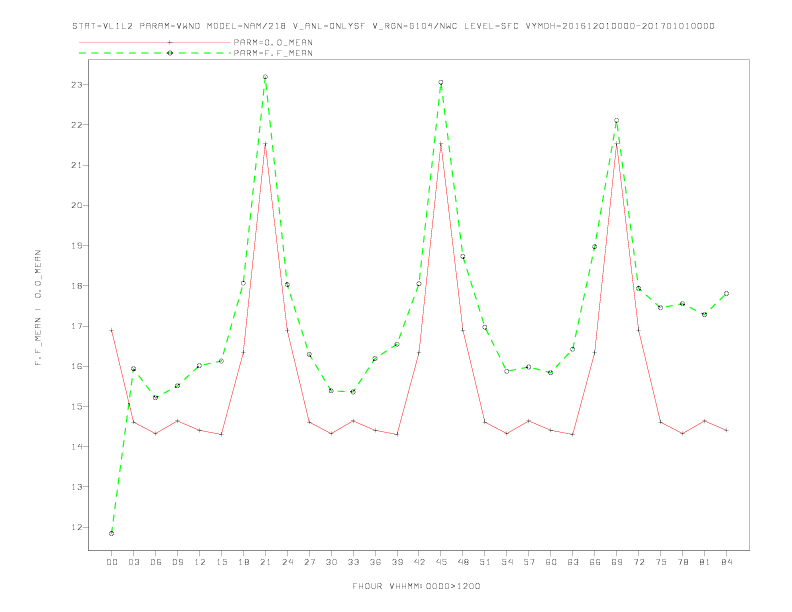Click the x-axis title FHOUR VHHMM:0000>1200
792x612 pixels.
[416, 586]
